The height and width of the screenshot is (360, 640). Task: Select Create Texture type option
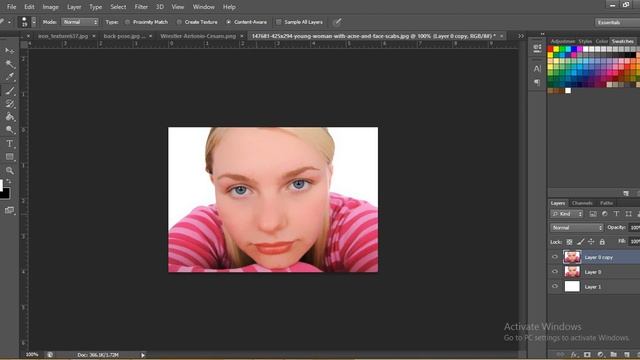[x=197, y=22]
